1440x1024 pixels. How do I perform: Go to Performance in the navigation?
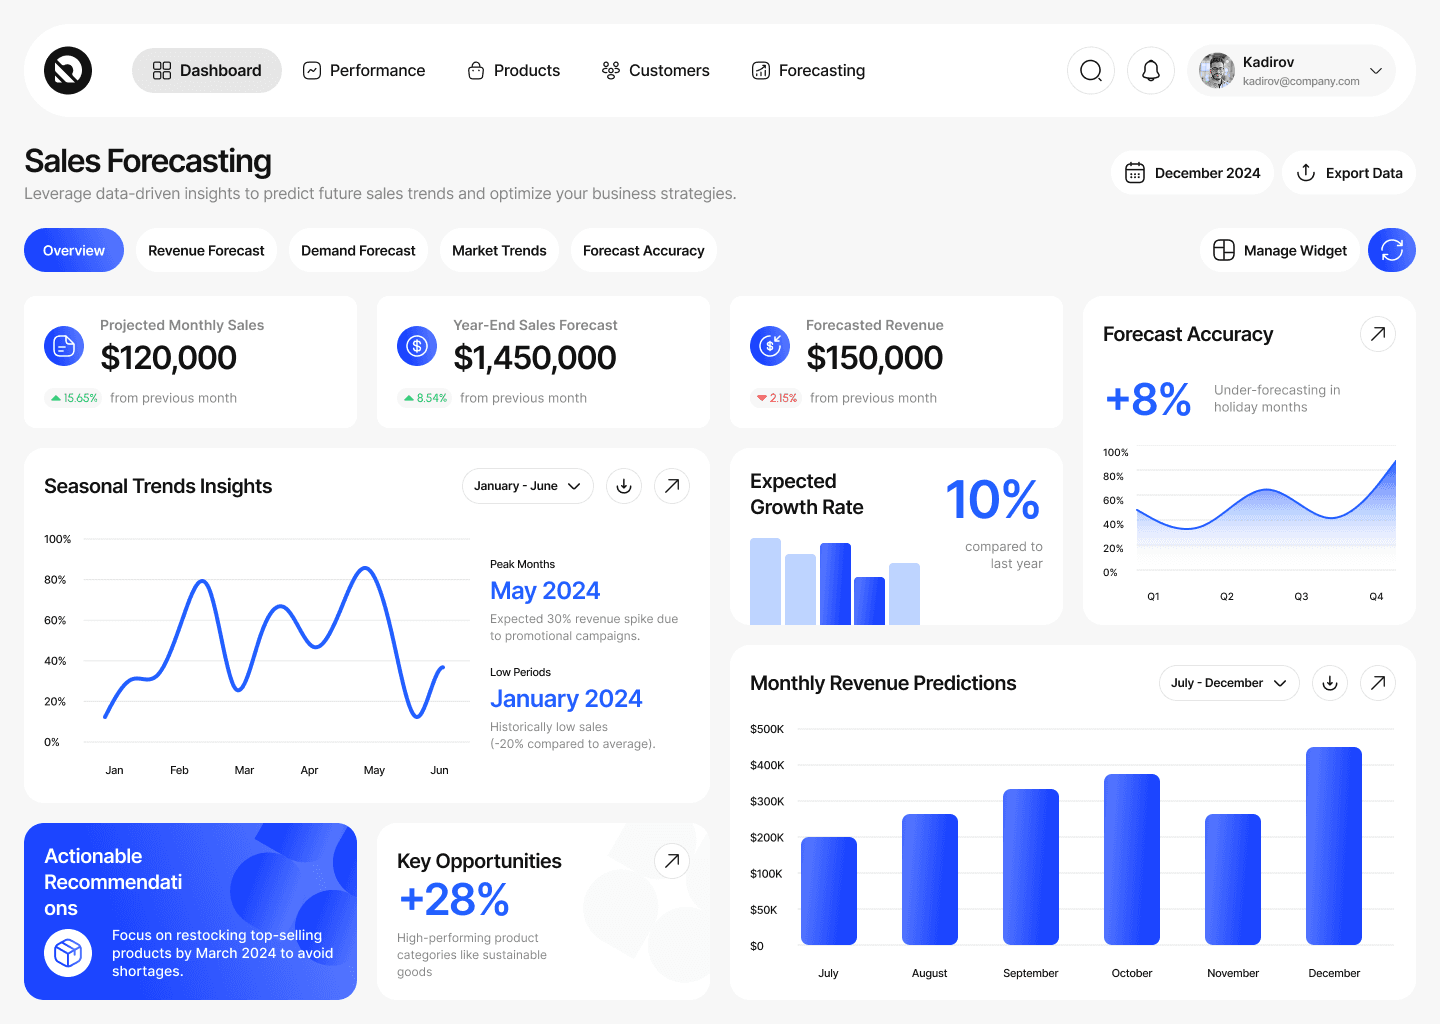coord(364,70)
